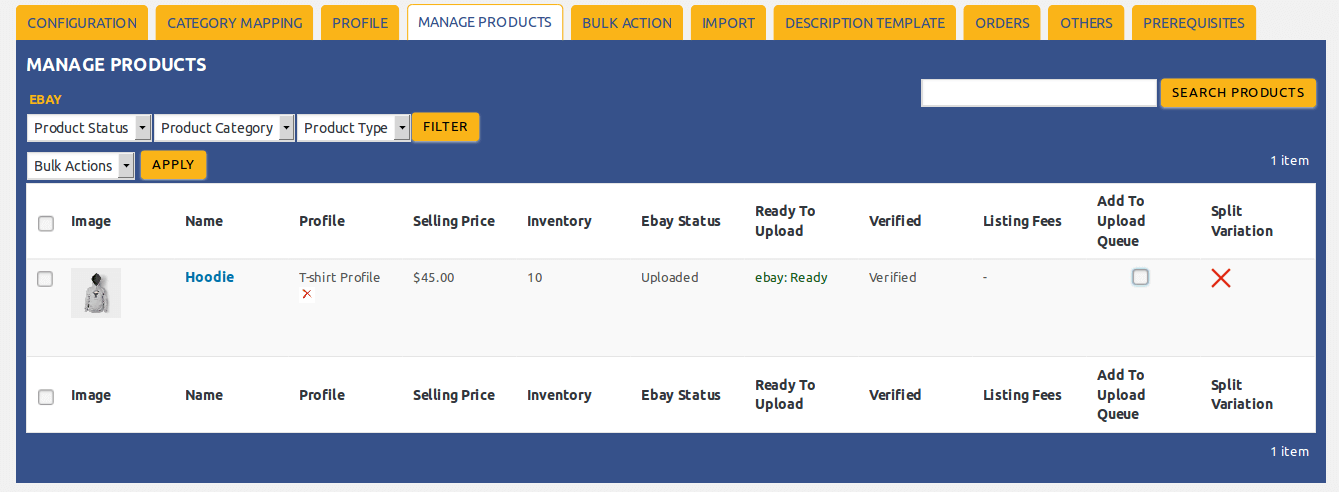Go to the Orders tab
The height and width of the screenshot is (492, 1339).
1003,23
